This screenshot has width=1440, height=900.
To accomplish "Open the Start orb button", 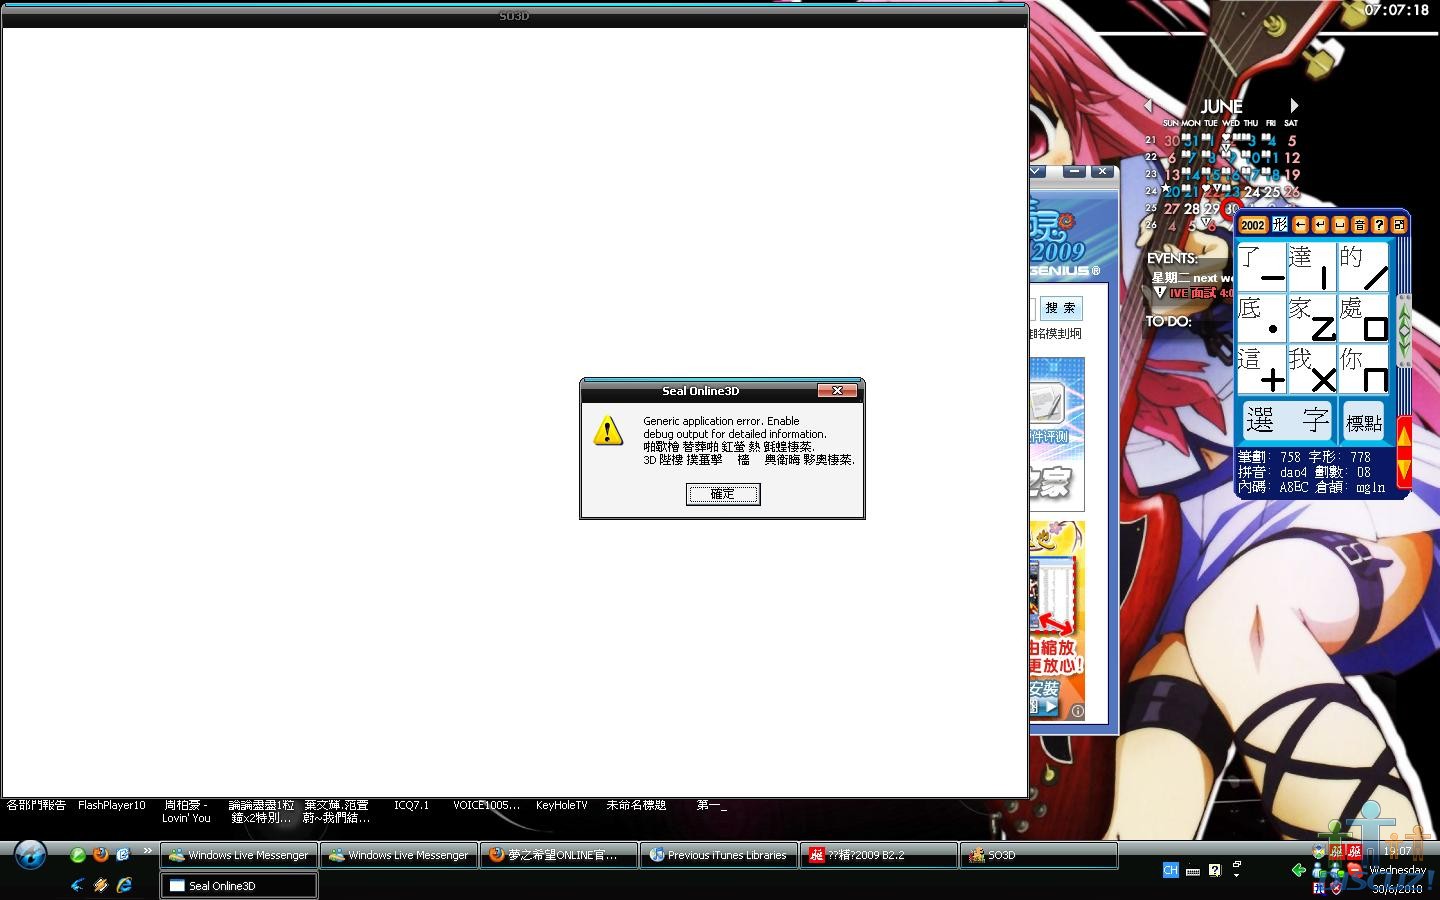I will (x=31, y=855).
